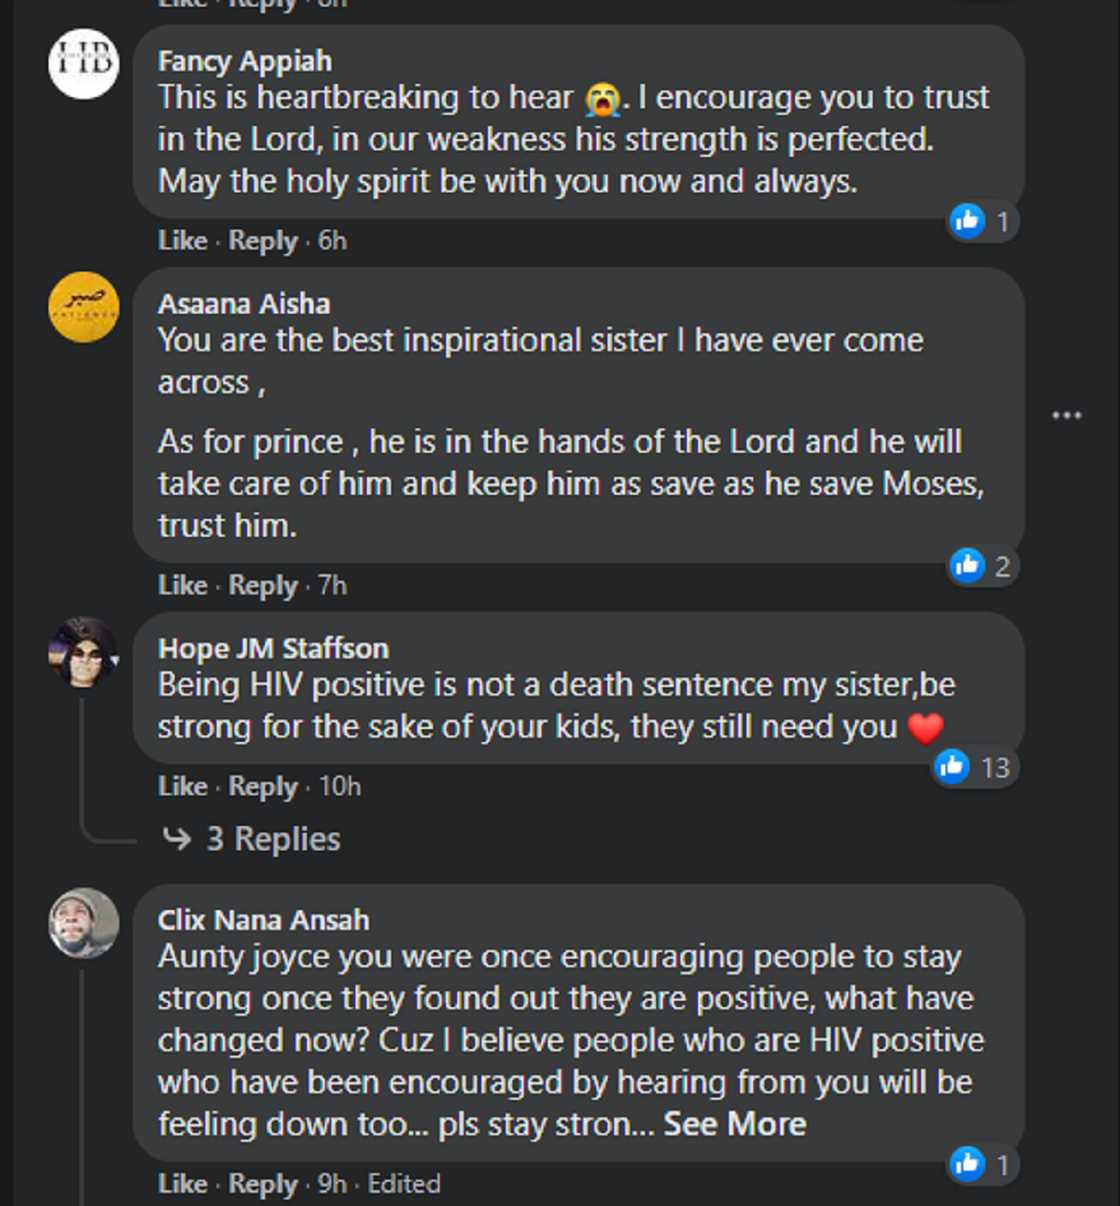
Task: Click the 7h timestamp on Asaana Aisha's comment
Action: click(x=332, y=585)
